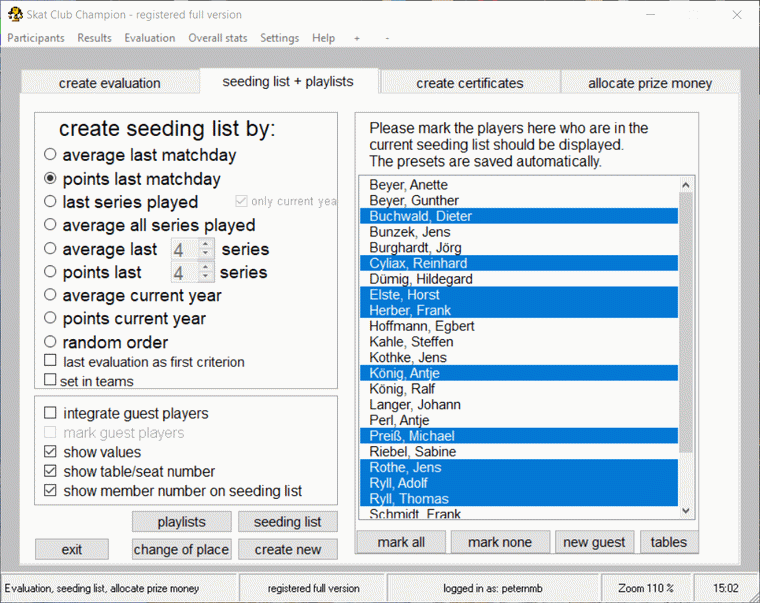Click the 'exit' button
This screenshot has width=760, height=603.
tap(72, 549)
